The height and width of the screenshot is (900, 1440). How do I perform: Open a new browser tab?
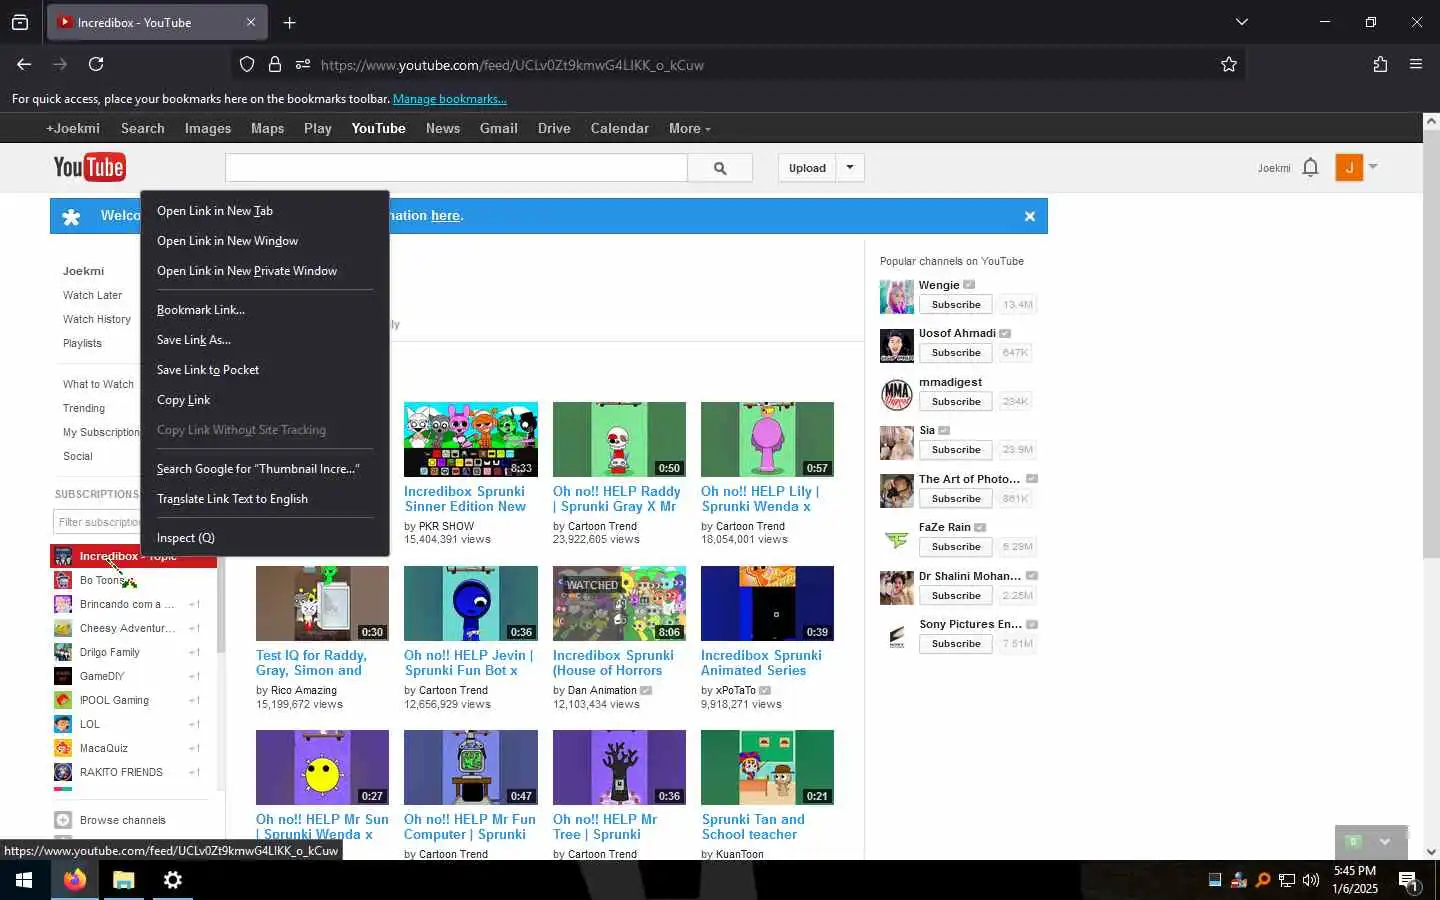tap(289, 22)
